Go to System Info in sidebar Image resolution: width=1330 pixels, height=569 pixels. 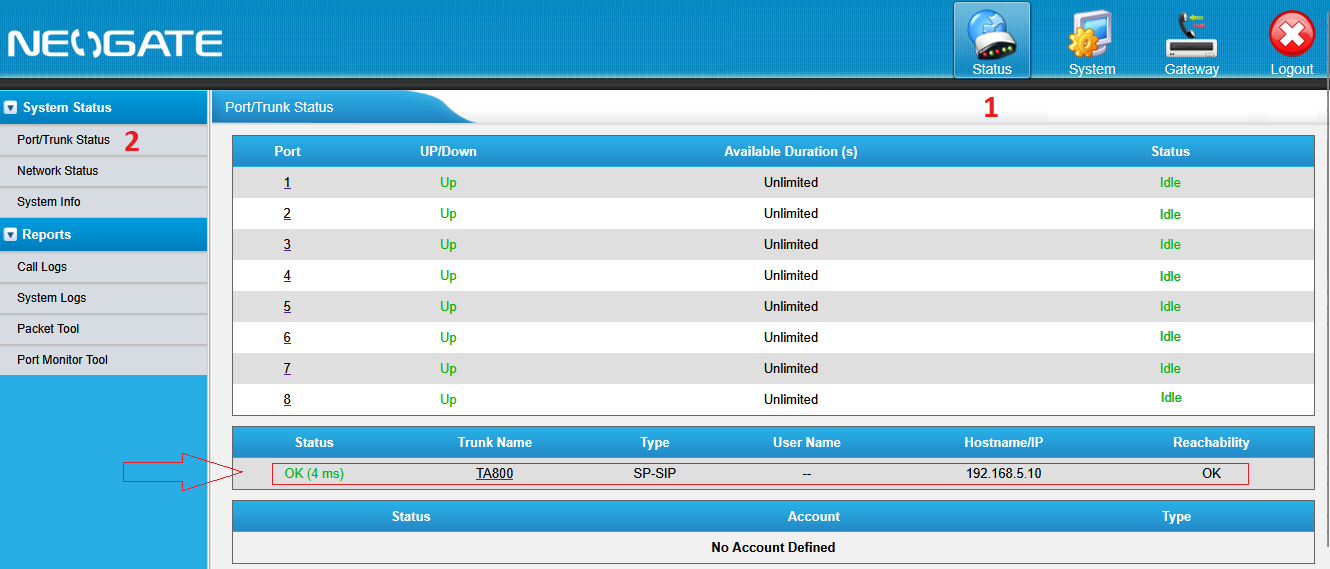pos(49,202)
